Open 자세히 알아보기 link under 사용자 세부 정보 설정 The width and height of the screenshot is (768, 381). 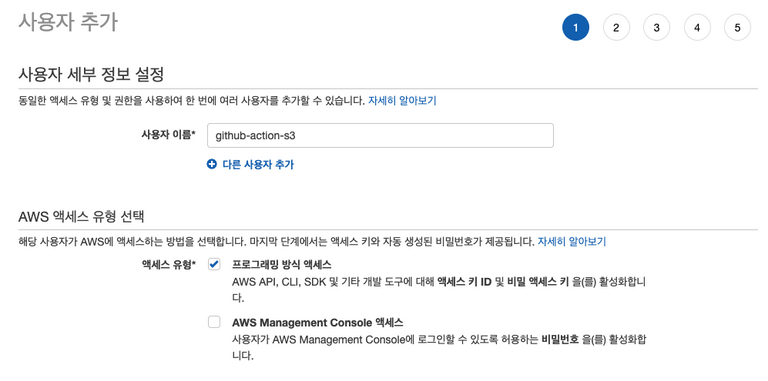402,101
